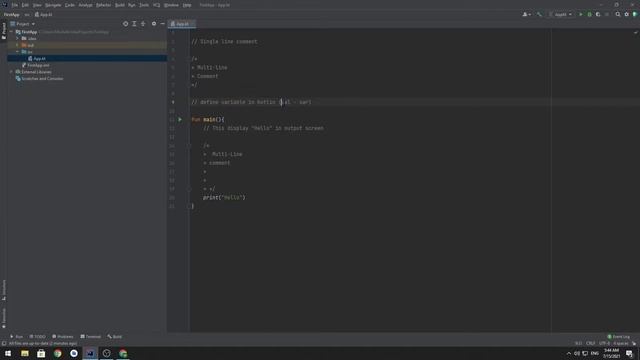
Task: Open the Problems tool window
Action: 62,337
